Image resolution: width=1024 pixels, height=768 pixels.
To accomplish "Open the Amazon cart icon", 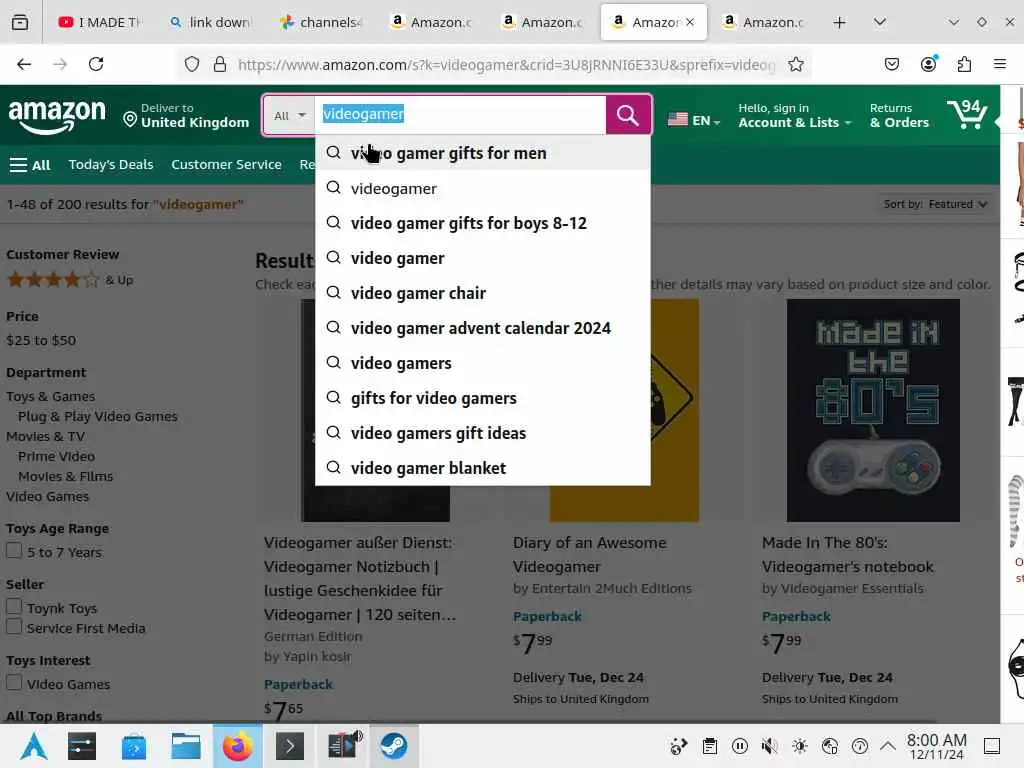I will coord(967,115).
